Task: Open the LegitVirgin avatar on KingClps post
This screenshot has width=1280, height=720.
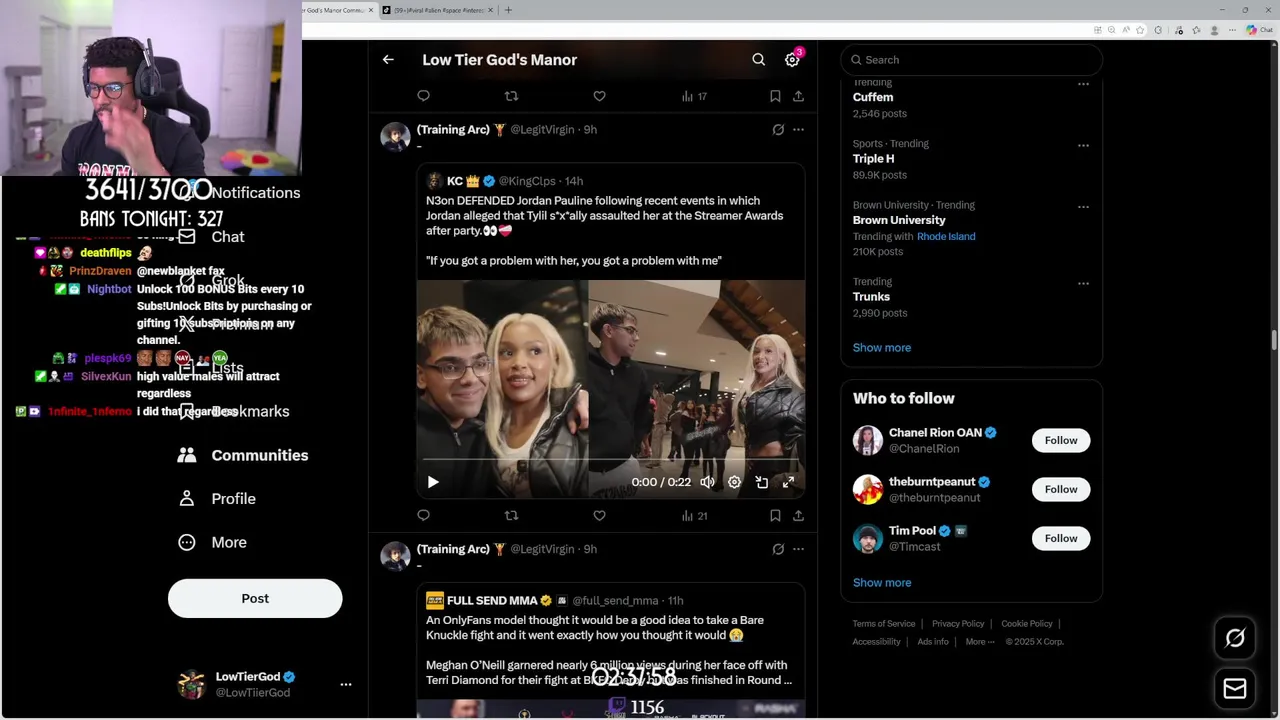Action: [395, 136]
